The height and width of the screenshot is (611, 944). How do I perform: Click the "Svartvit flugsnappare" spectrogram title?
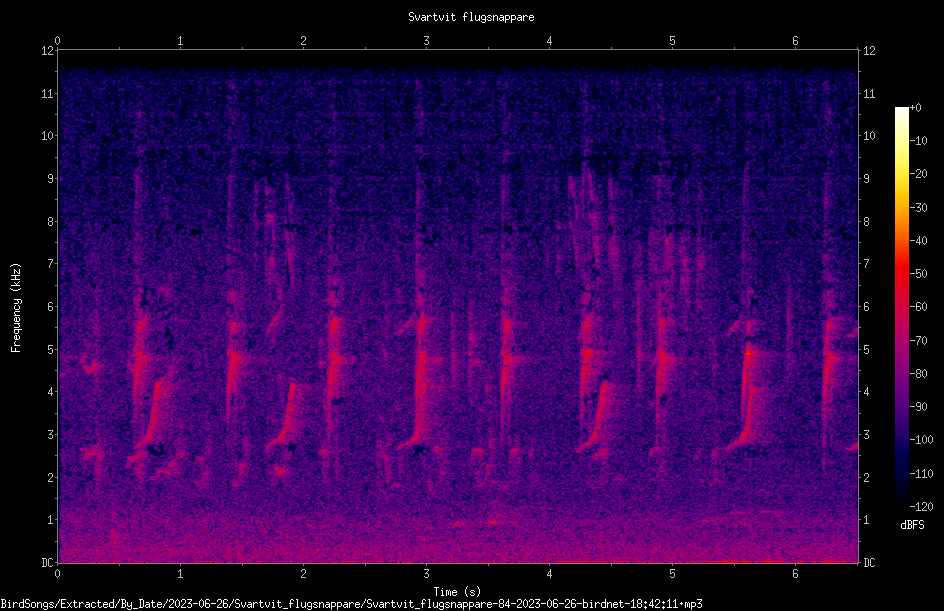[471, 17]
